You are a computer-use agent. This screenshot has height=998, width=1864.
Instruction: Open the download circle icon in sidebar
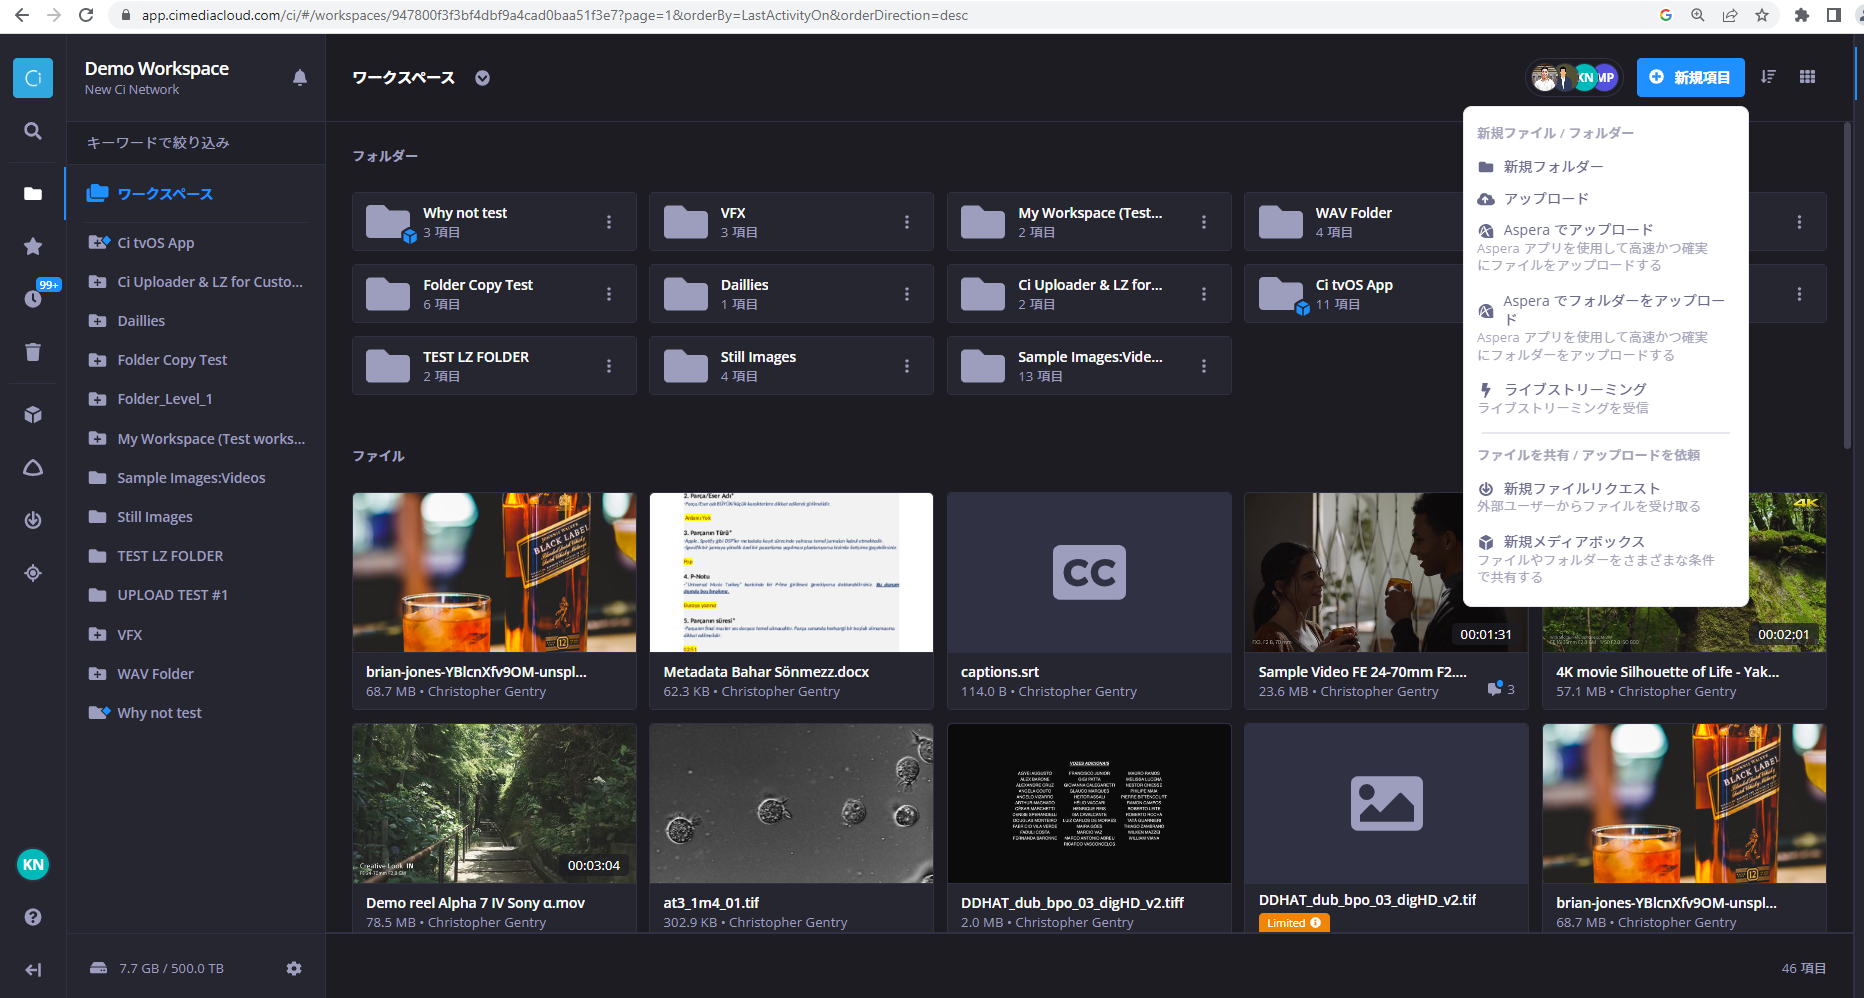click(33, 520)
